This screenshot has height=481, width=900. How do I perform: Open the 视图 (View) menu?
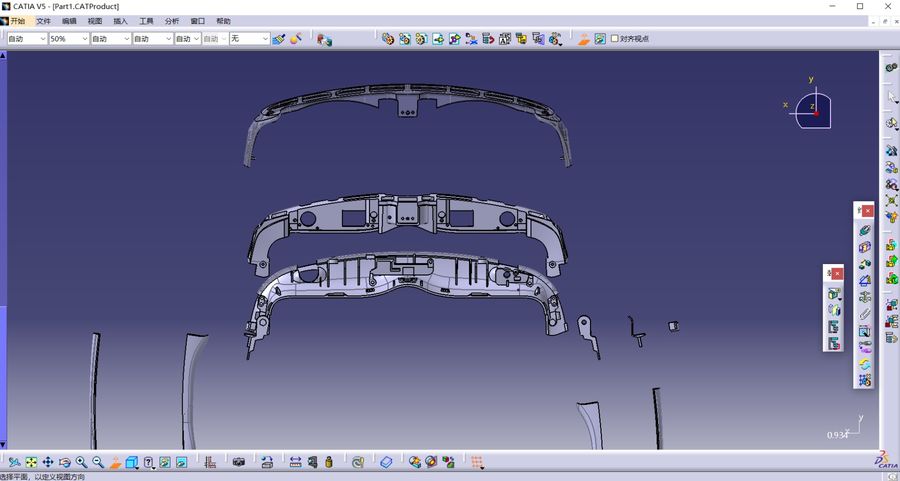click(95, 21)
